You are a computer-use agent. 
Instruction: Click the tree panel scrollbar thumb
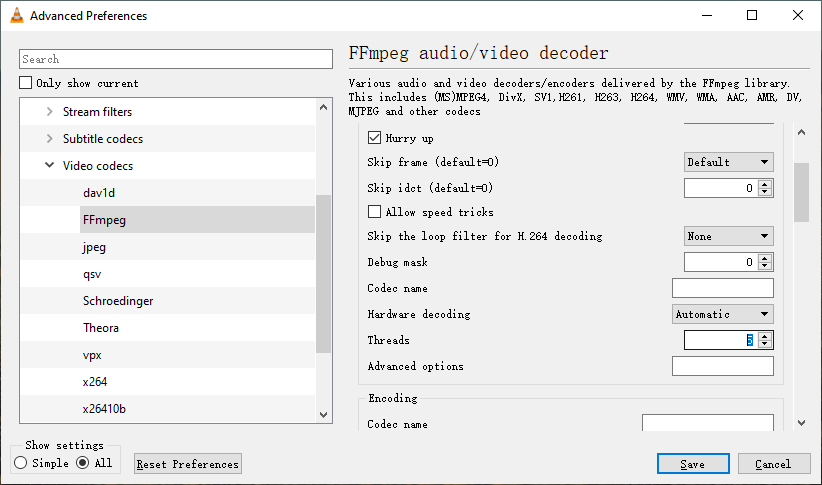tap(323, 274)
